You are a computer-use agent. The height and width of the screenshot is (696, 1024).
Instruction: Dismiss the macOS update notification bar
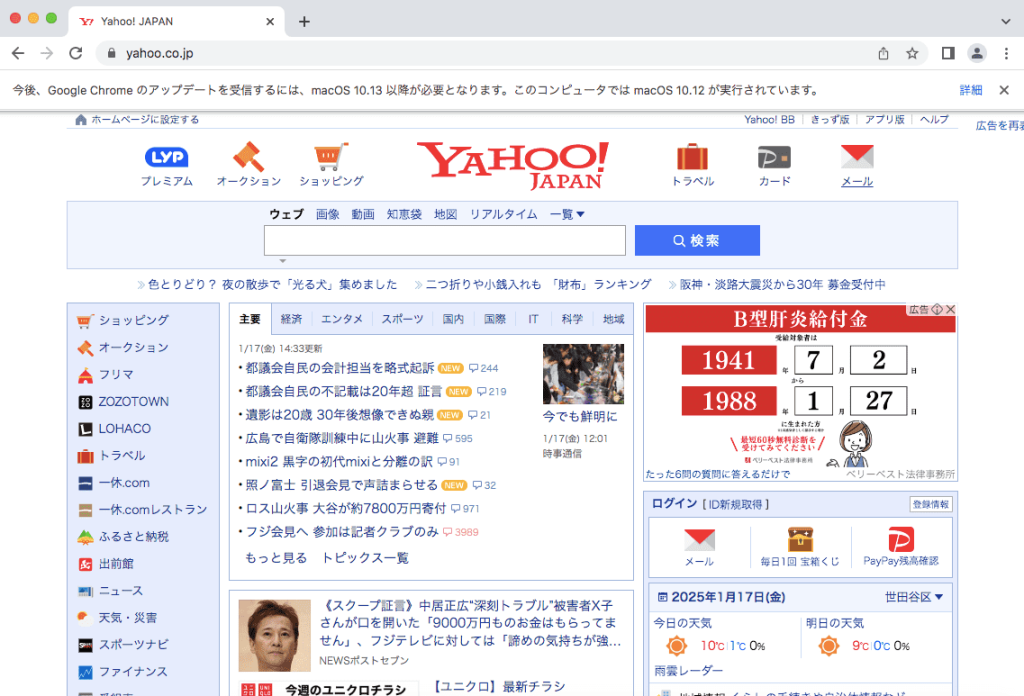tap(1004, 90)
